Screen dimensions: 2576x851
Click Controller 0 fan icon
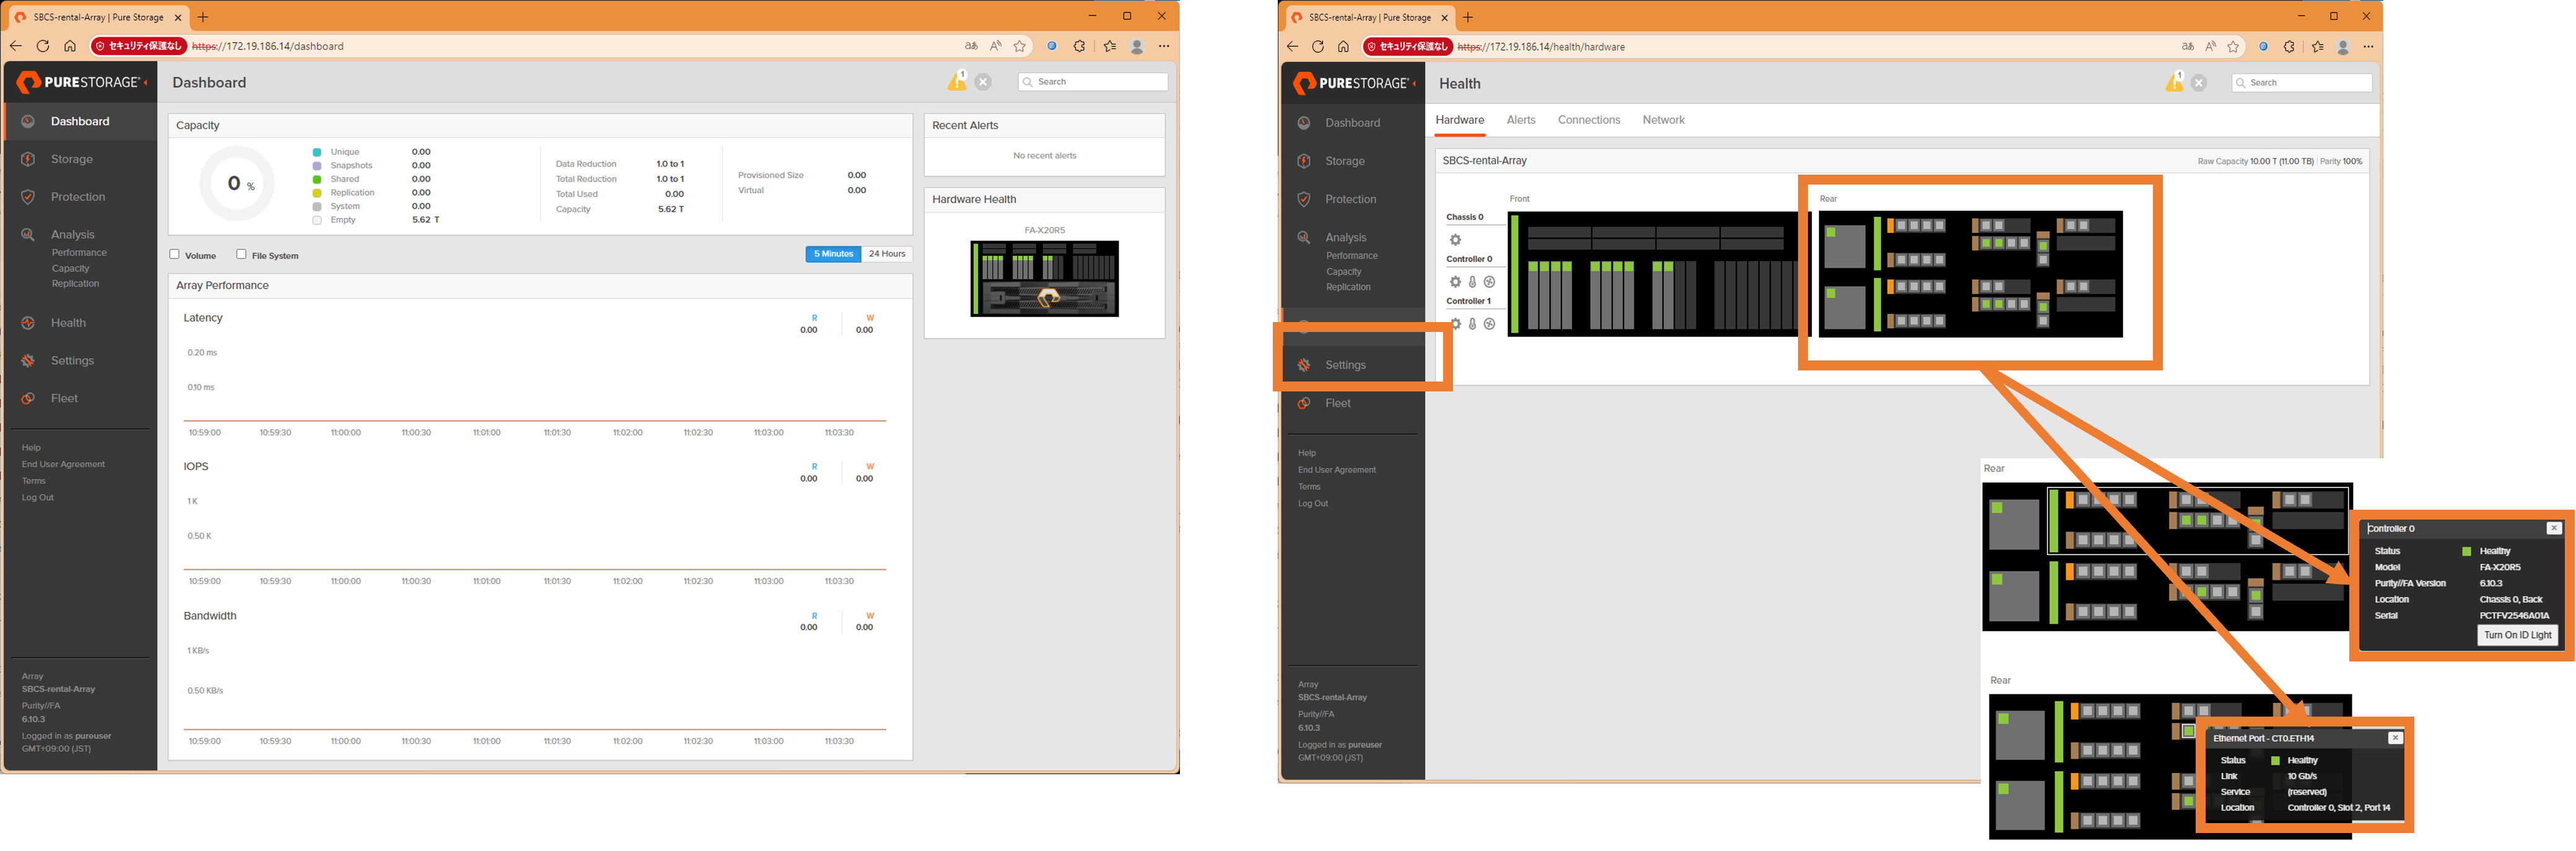coord(1489,282)
